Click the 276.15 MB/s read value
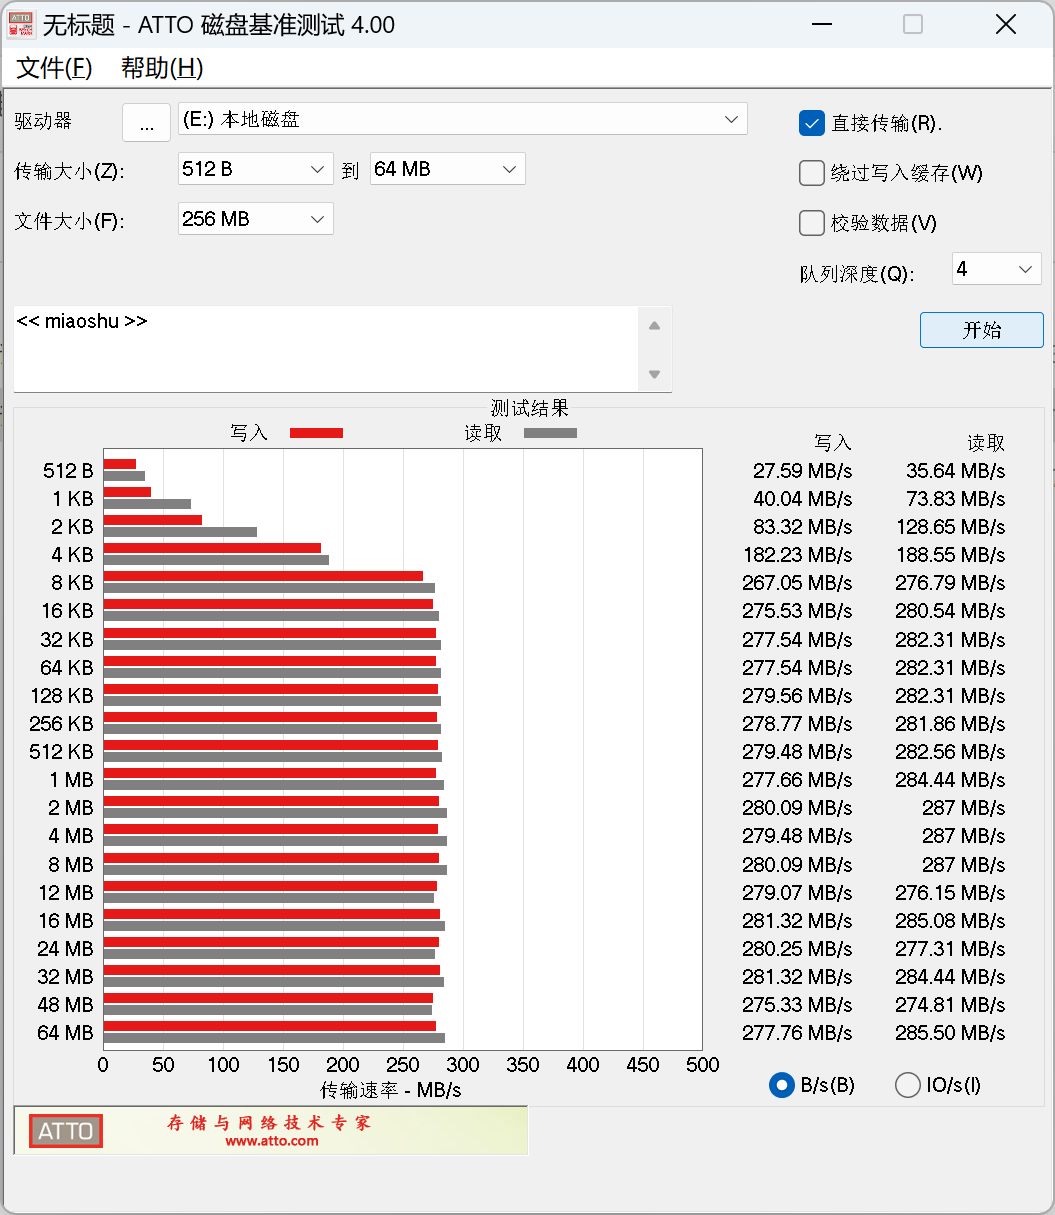1055x1215 pixels. point(950,892)
